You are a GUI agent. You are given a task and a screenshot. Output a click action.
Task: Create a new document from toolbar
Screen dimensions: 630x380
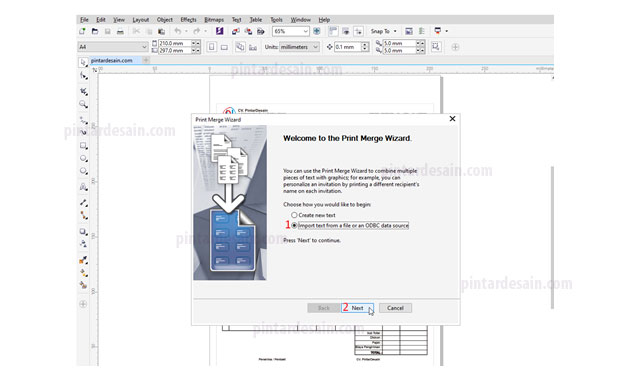coord(82,31)
